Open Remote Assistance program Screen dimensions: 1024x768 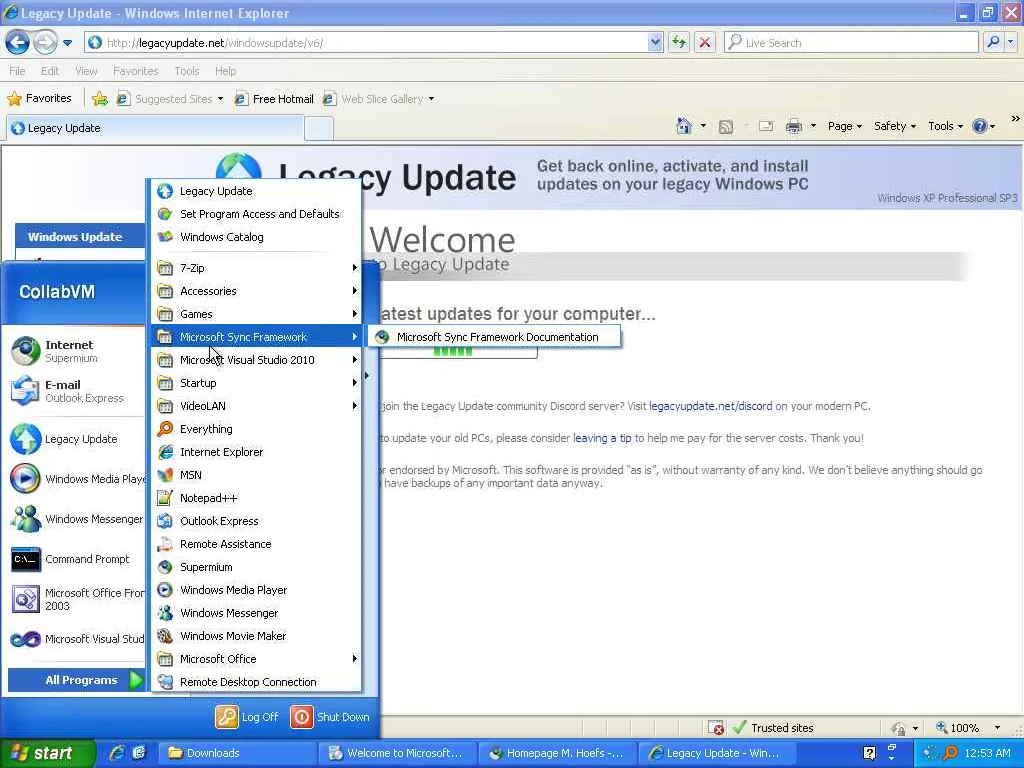256,544
